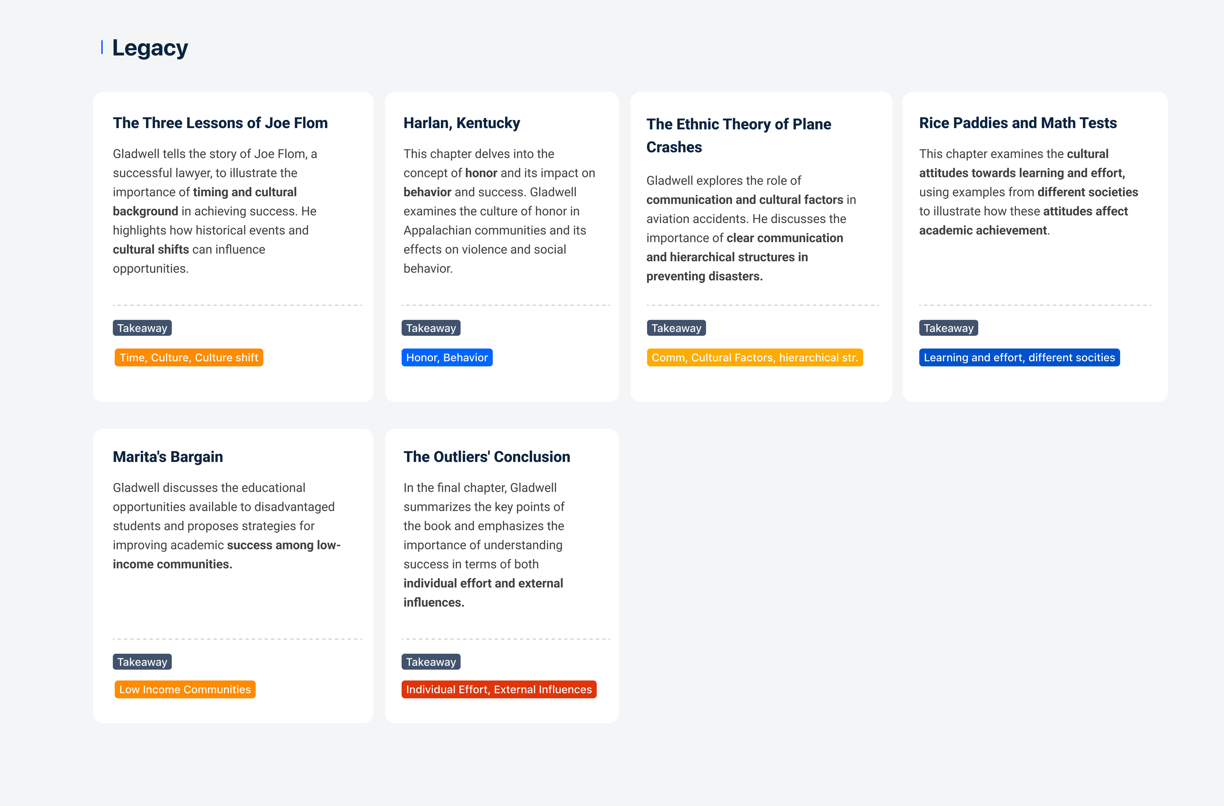The width and height of the screenshot is (1224, 806).
Task: Click the Takeaway badge in Rice Paddies card
Action: (x=948, y=328)
